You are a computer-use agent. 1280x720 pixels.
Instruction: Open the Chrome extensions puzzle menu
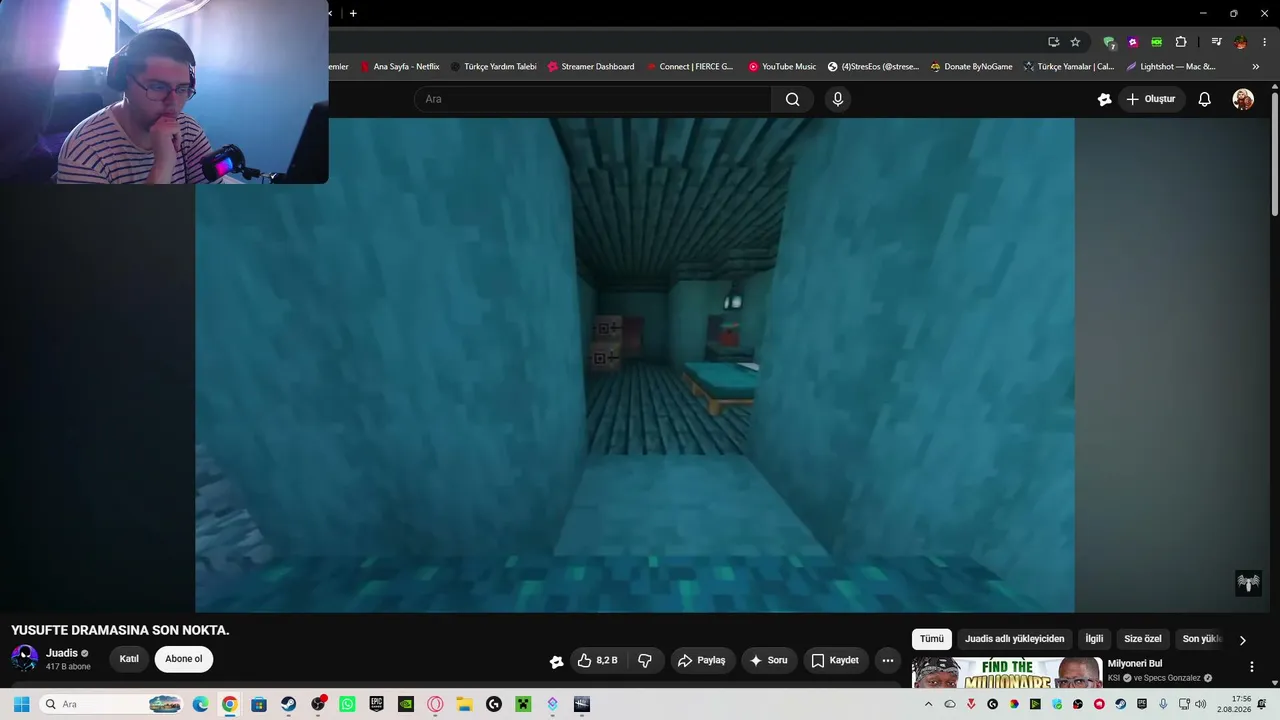pyautogui.click(x=1181, y=42)
